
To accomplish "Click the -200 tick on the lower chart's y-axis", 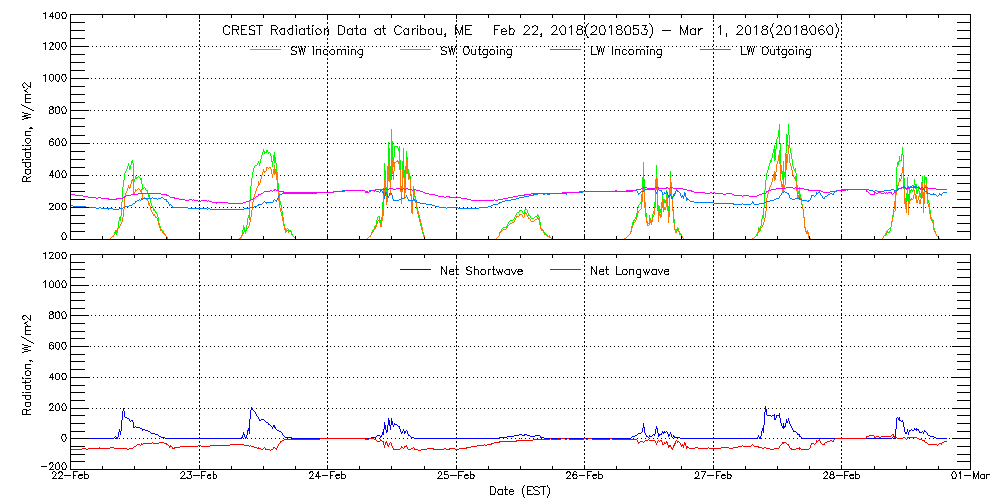I will click(x=52, y=466).
